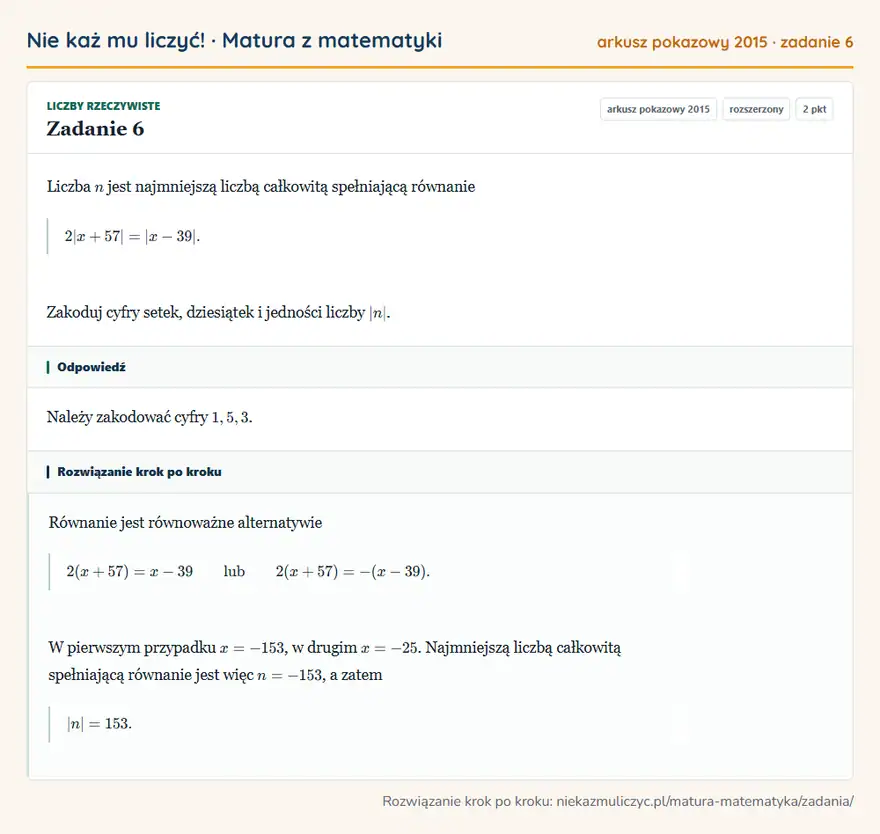Click the word 'lub' between the equations
This screenshot has width=880, height=834.
point(234,571)
